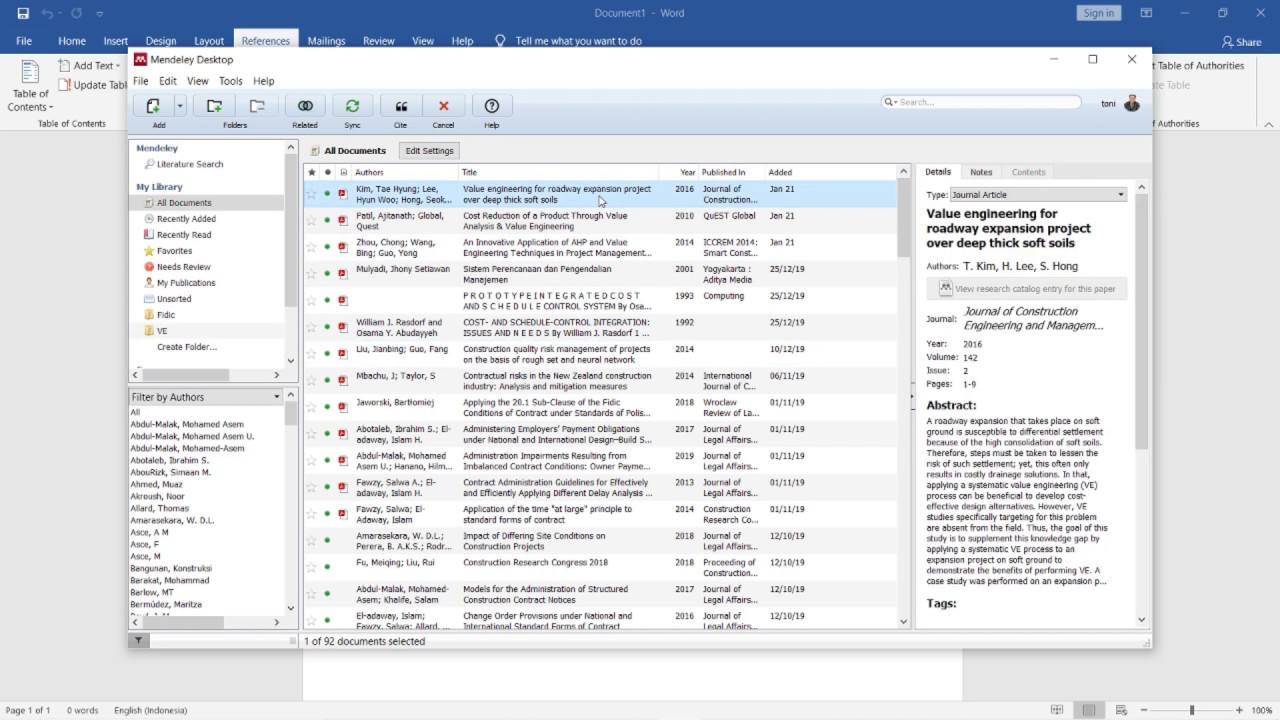Image resolution: width=1280 pixels, height=720 pixels.
Task: Click Word zoom in plus icon
Action: point(1239,710)
